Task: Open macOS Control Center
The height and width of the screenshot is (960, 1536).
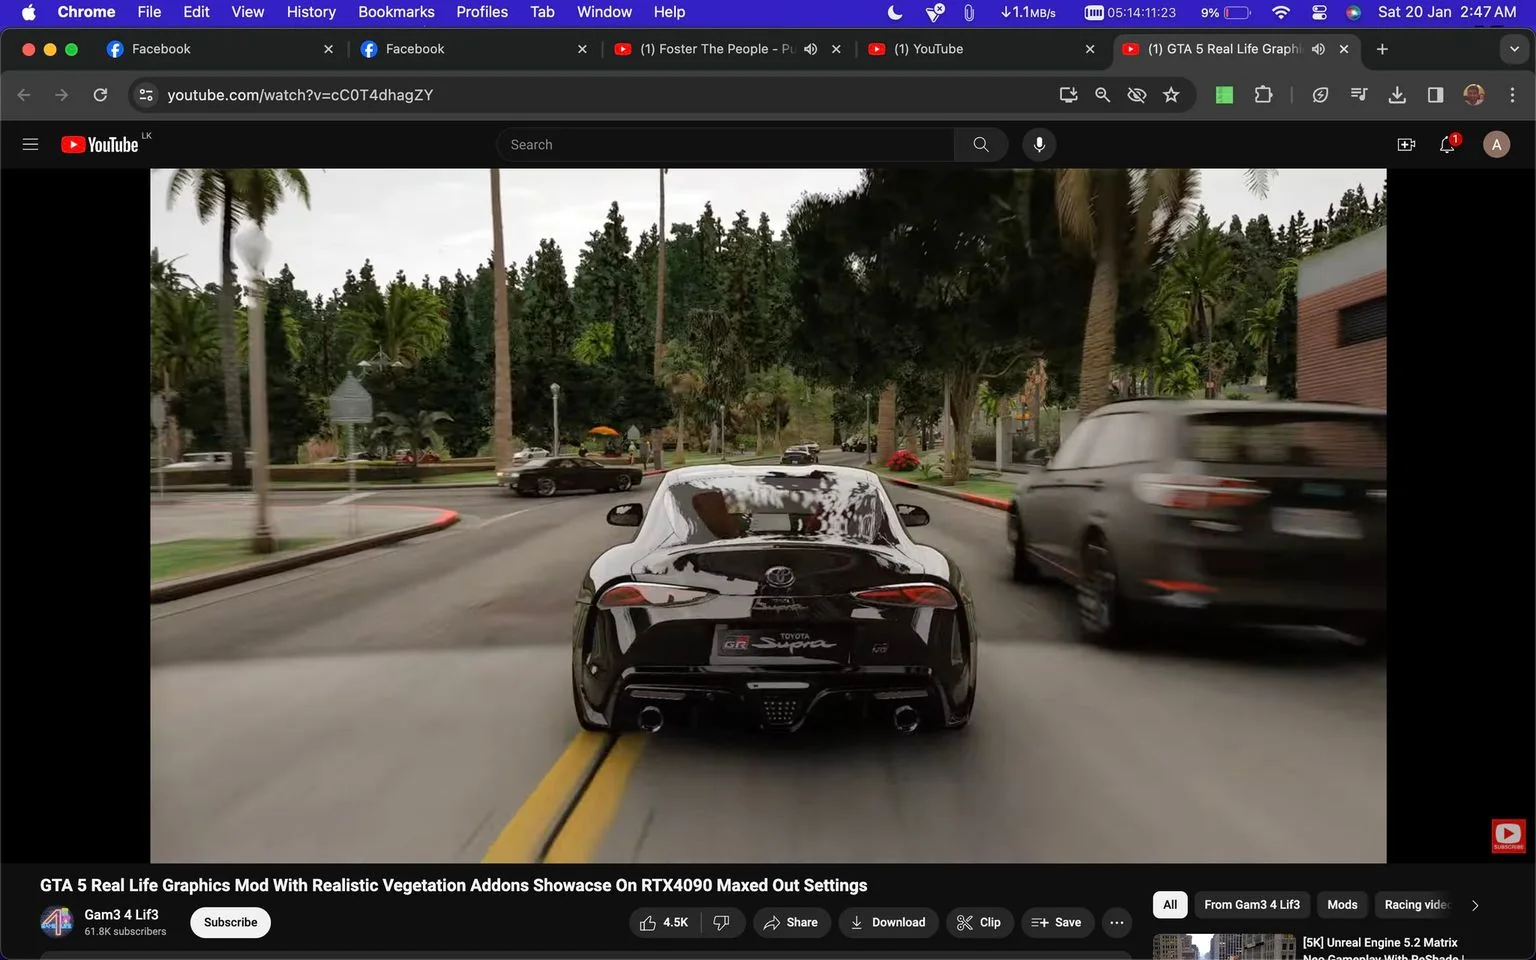Action: tap(1319, 12)
